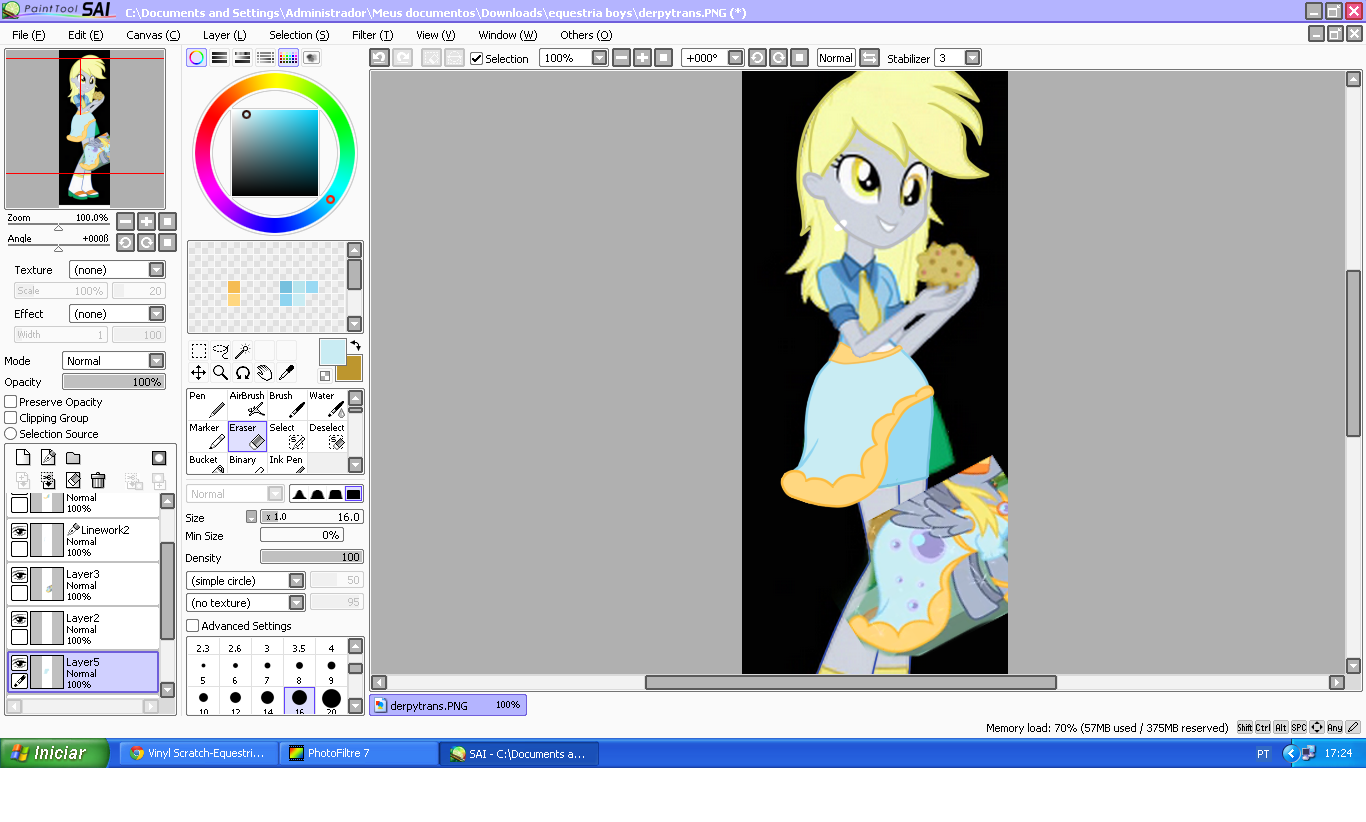The height and width of the screenshot is (822, 1366).
Task: Click the Normal view mode button in toolbar
Action: pyautogui.click(x=835, y=58)
